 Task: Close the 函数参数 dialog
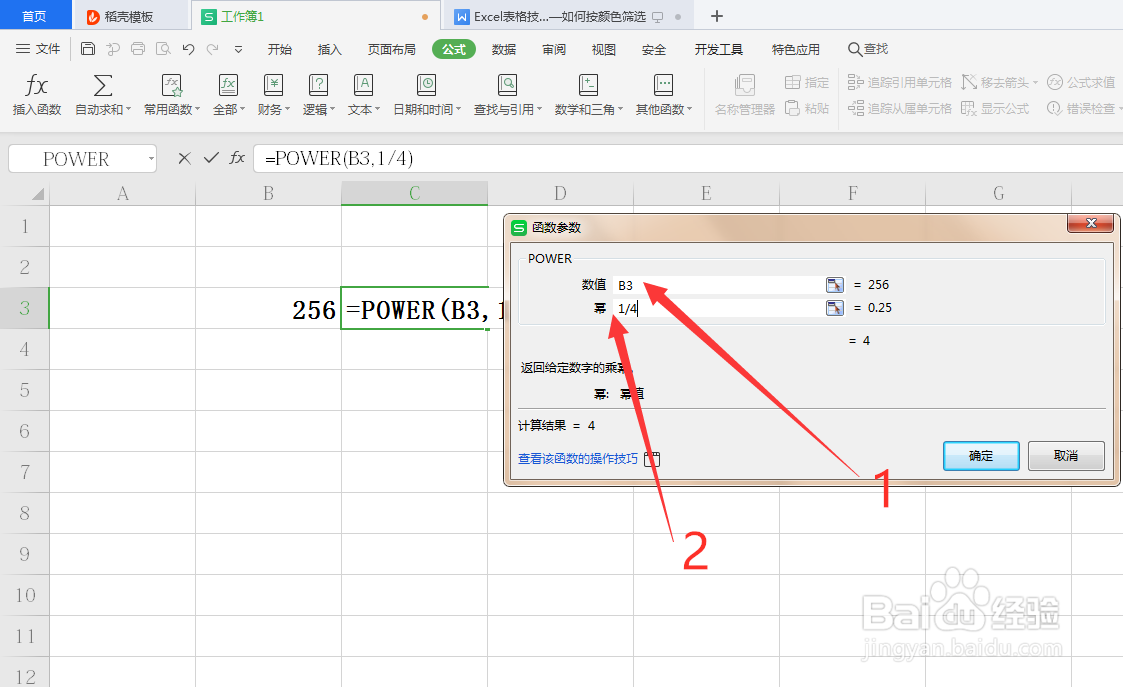pos(1091,224)
